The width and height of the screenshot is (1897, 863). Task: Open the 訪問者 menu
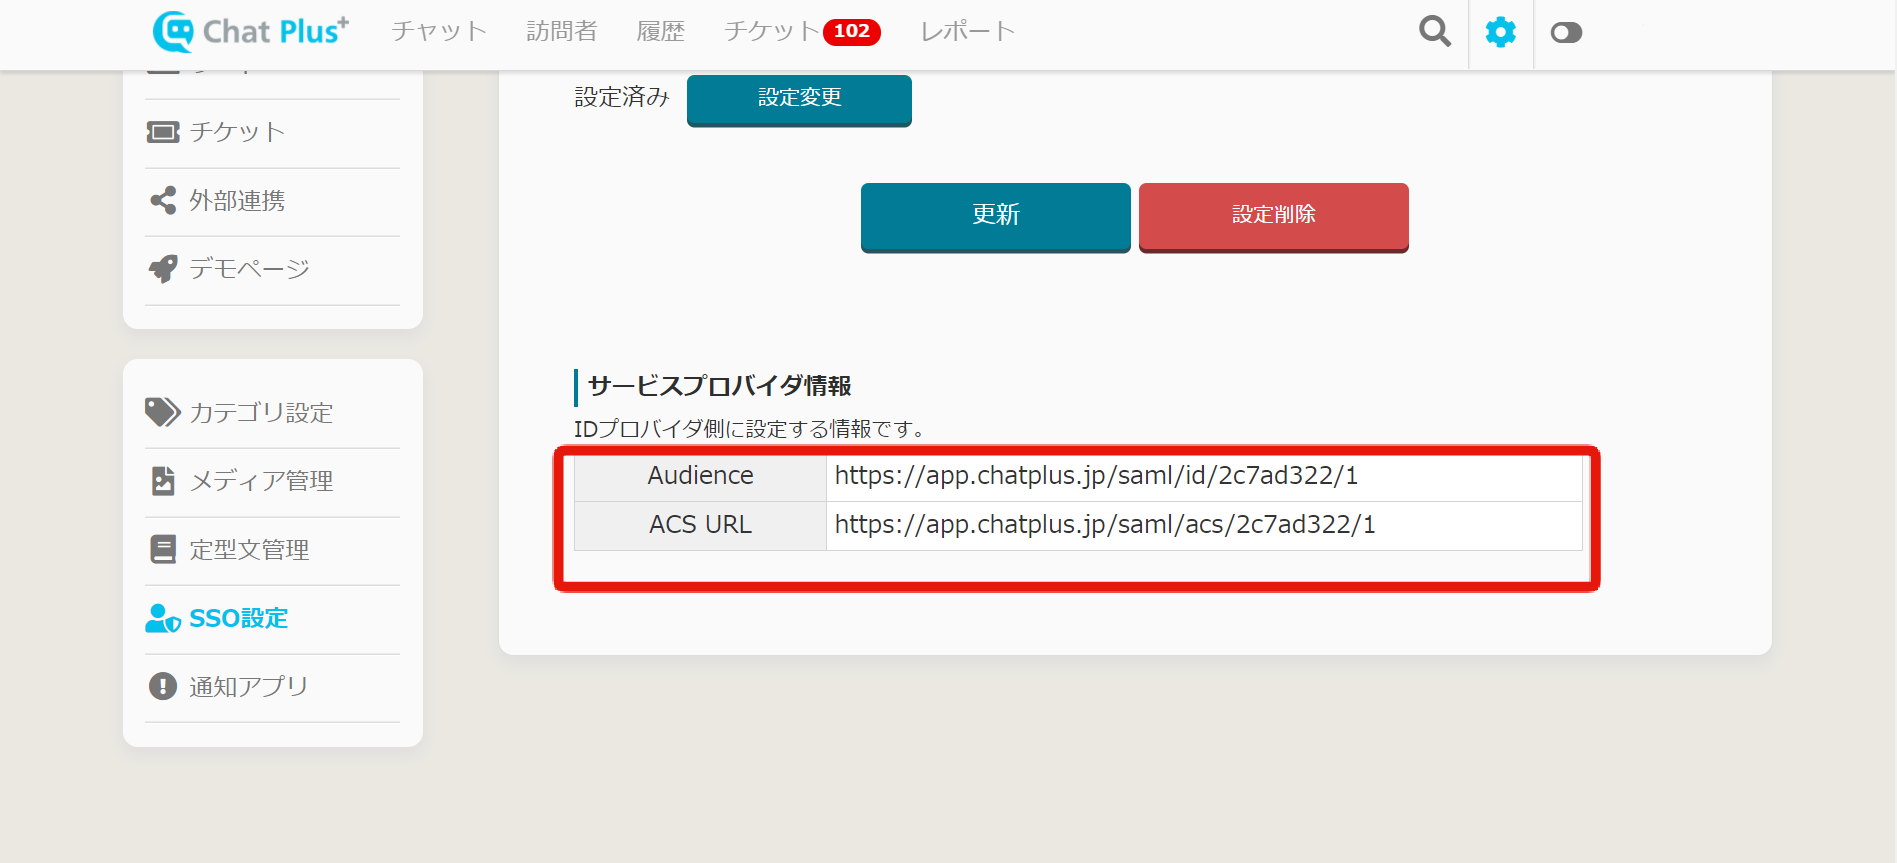[x=562, y=31]
